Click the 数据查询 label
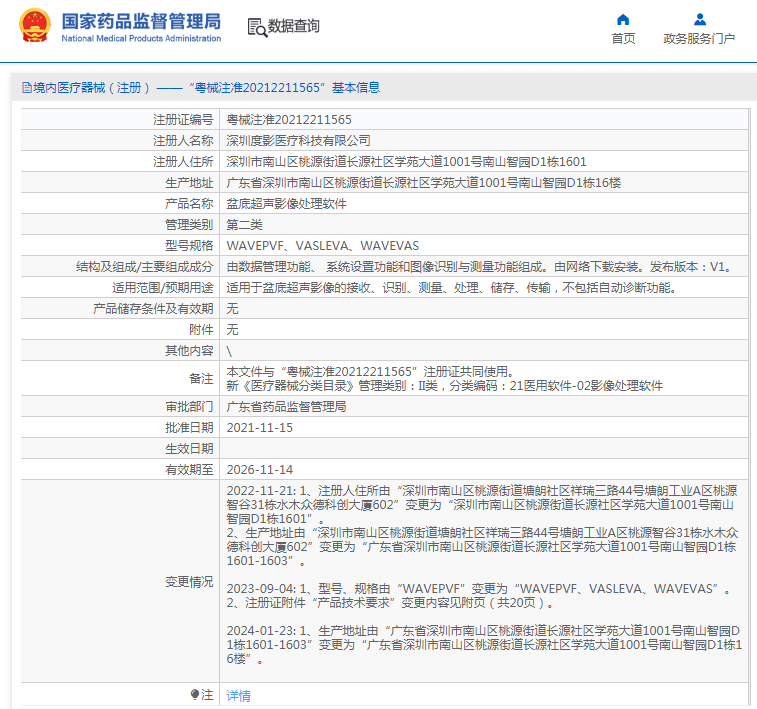The height and width of the screenshot is (709, 757). 294,26
